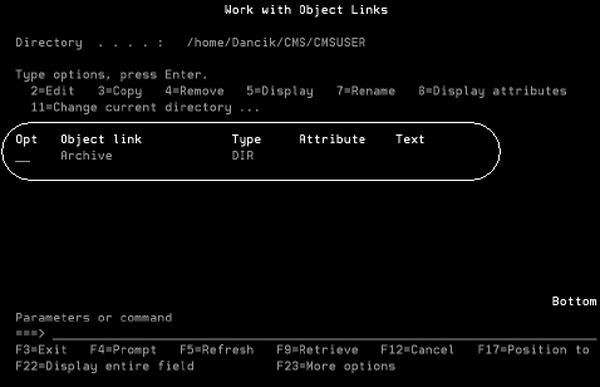
Task: Click the directory path /home/Dancik/CMS/CMSUSER
Action: coord(276,42)
